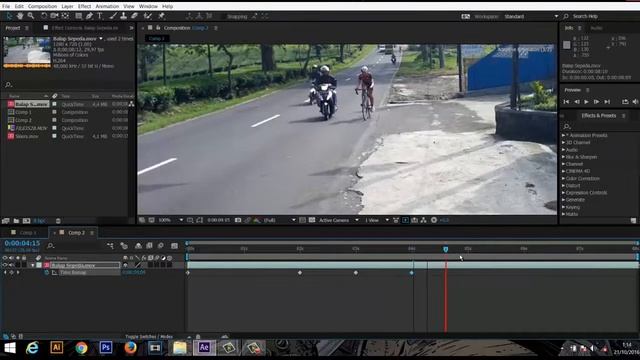This screenshot has height=360, width=640.
Task: Expand the Color Correction category
Action: pyautogui.click(x=563, y=178)
